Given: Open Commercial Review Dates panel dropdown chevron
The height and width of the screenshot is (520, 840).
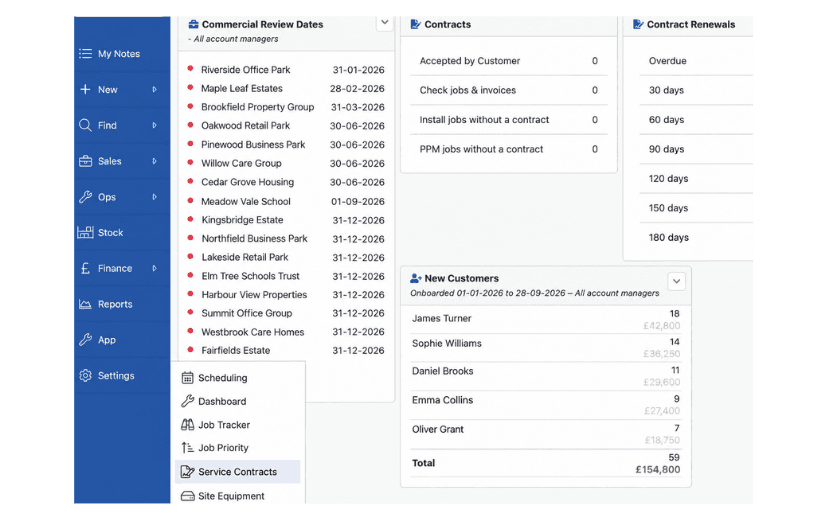Looking at the screenshot, I should [x=384, y=22].
